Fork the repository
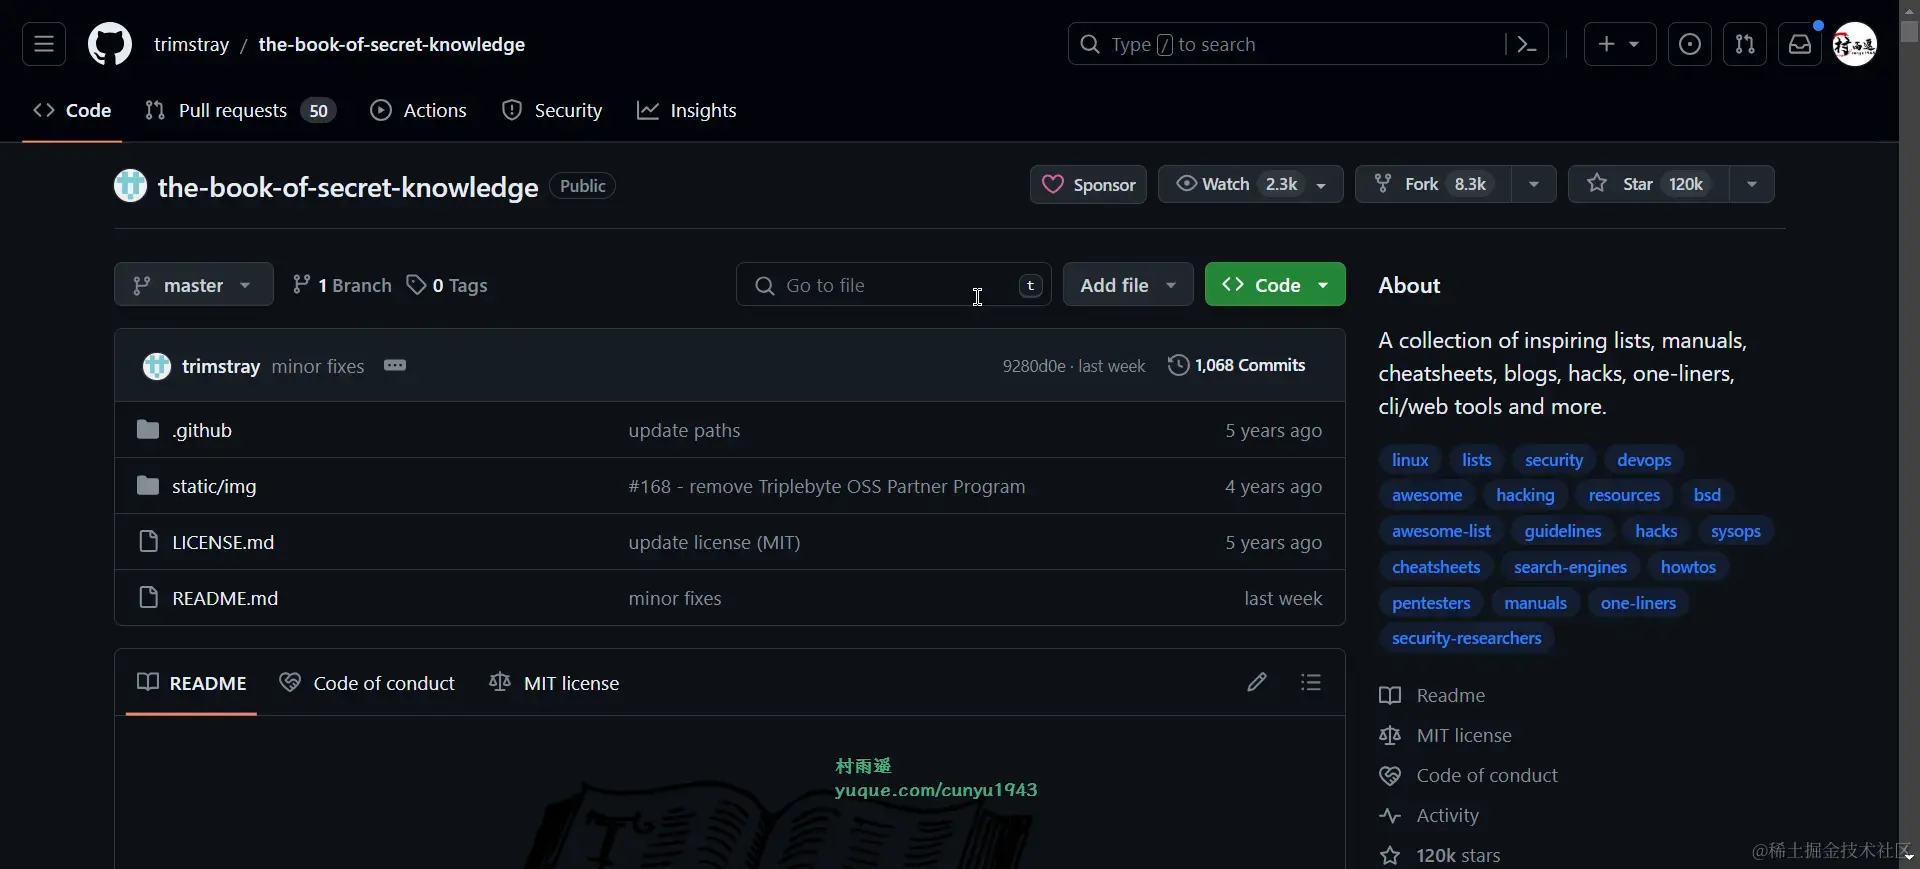1920x869 pixels. coord(1433,184)
